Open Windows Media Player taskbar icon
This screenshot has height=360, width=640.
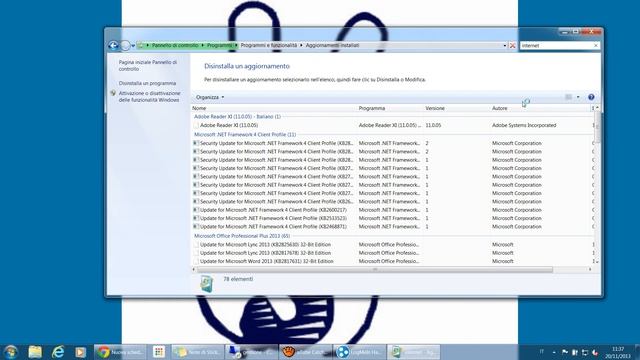[x=80, y=352]
